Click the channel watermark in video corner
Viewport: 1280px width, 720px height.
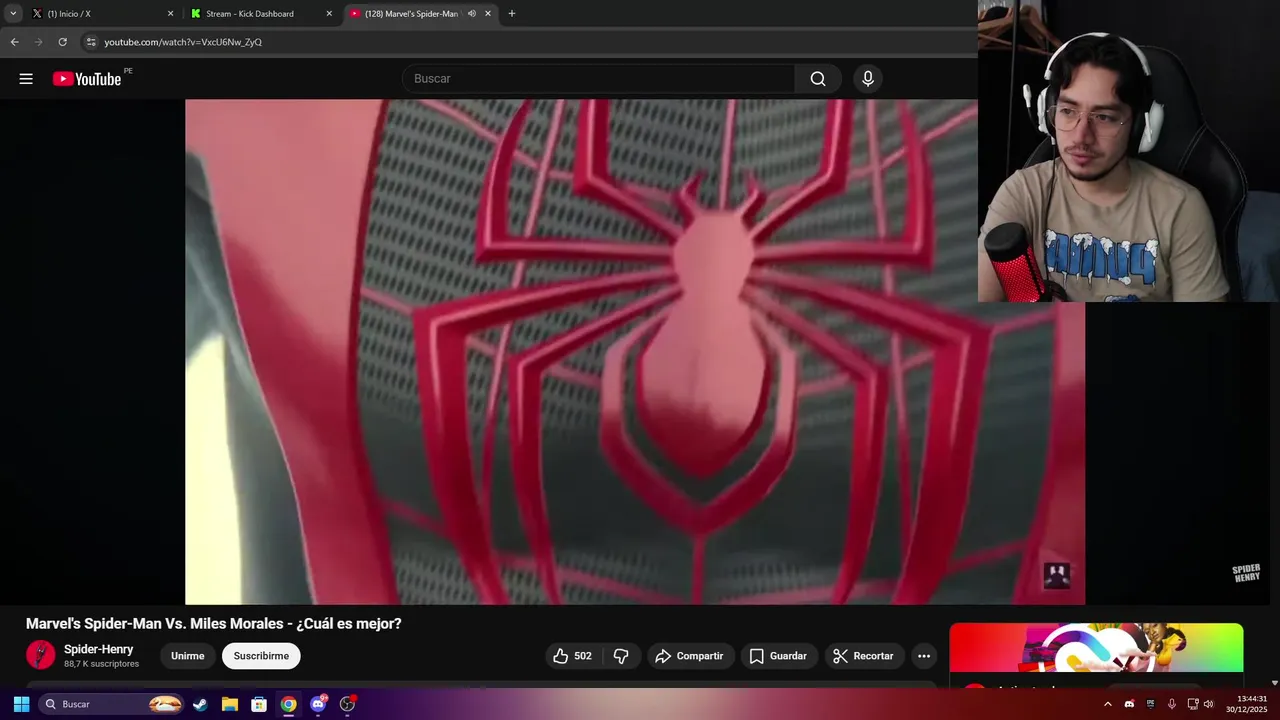click(1057, 575)
